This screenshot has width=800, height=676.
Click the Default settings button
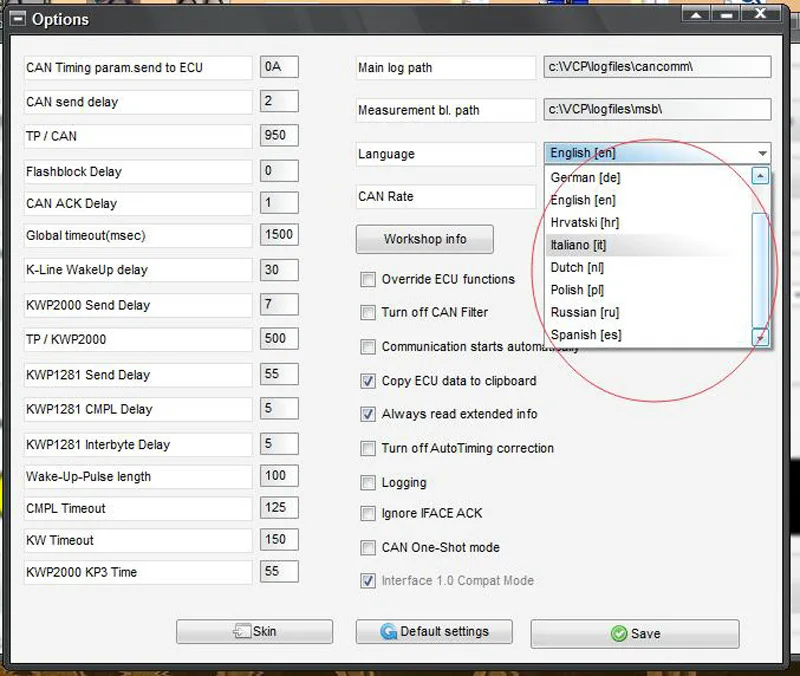click(x=434, y=632)
